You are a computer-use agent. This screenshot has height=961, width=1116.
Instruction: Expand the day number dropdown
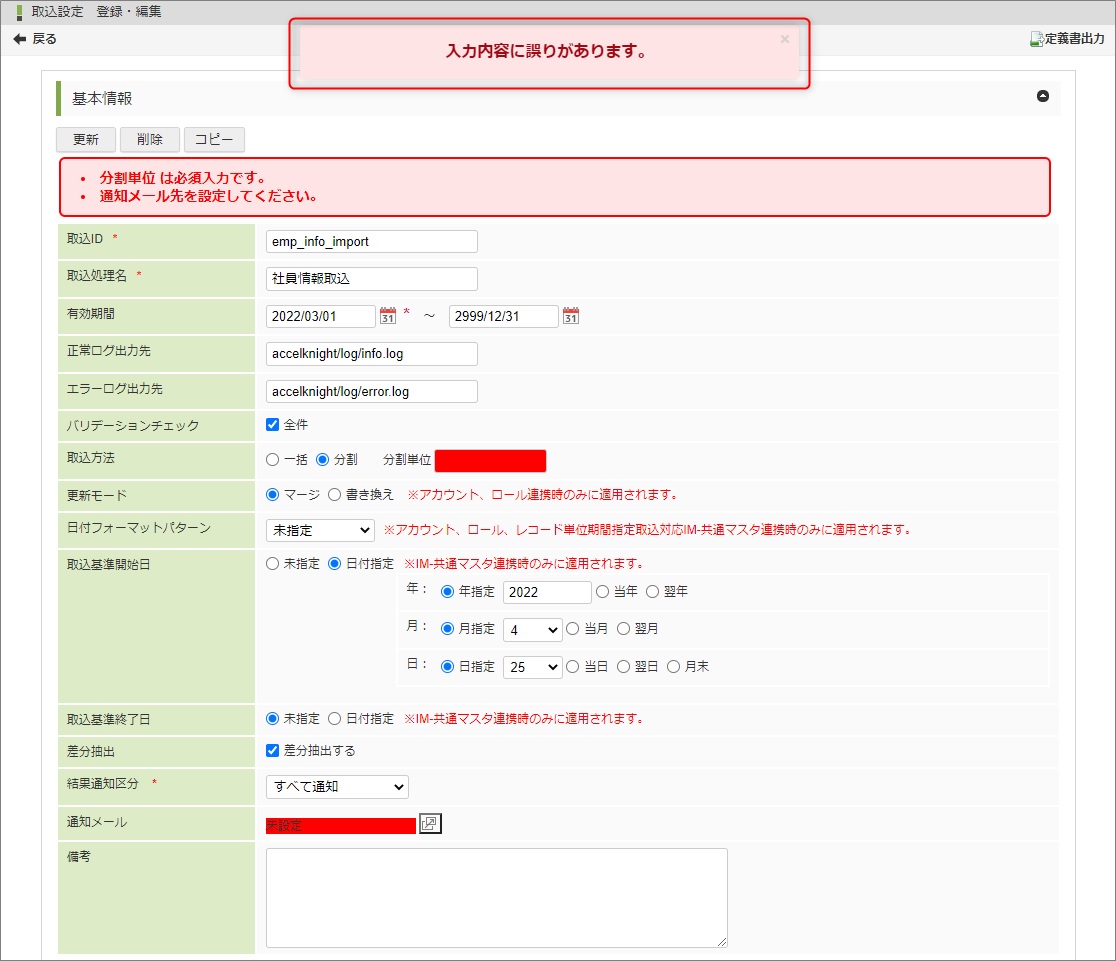pyautogui.click(x=532, y=667)
